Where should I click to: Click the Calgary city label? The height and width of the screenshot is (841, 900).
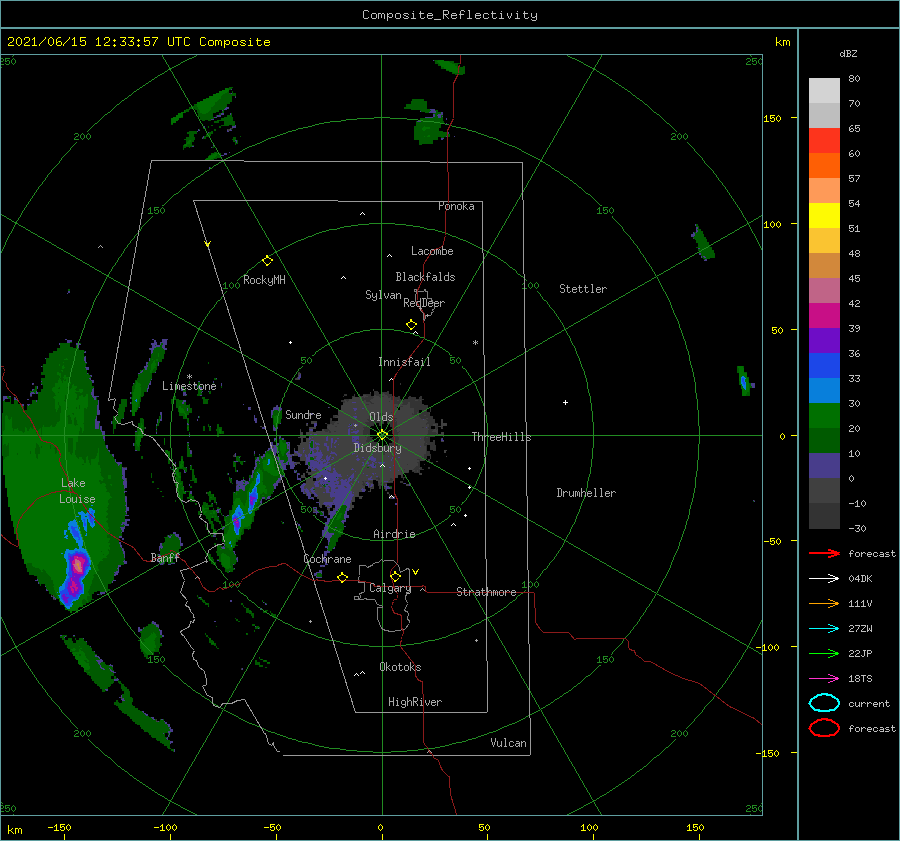(390, 588)
